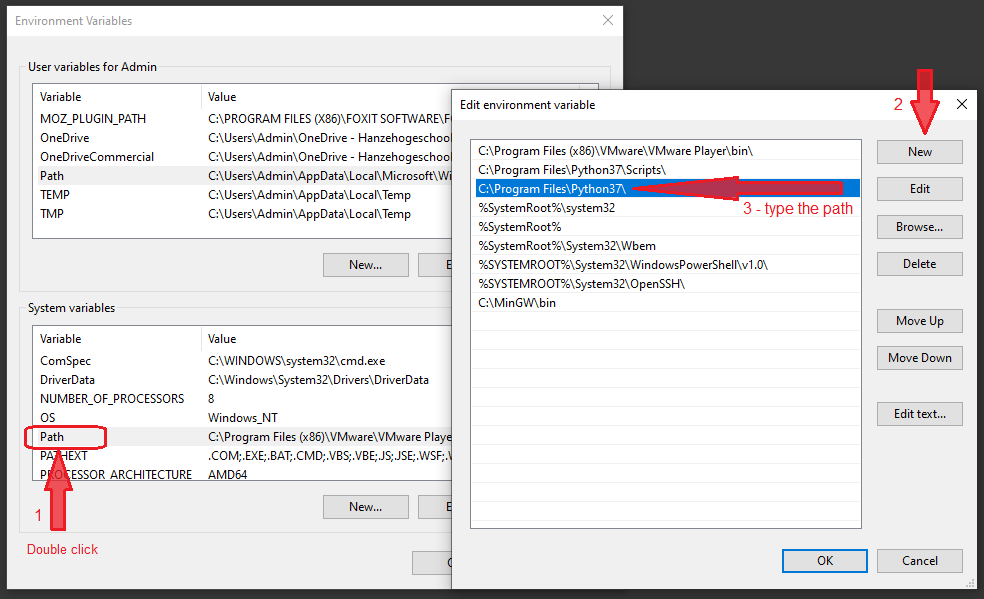
Task: Close the Edit environment variable dialog
Action: click(x=961, y=104)
